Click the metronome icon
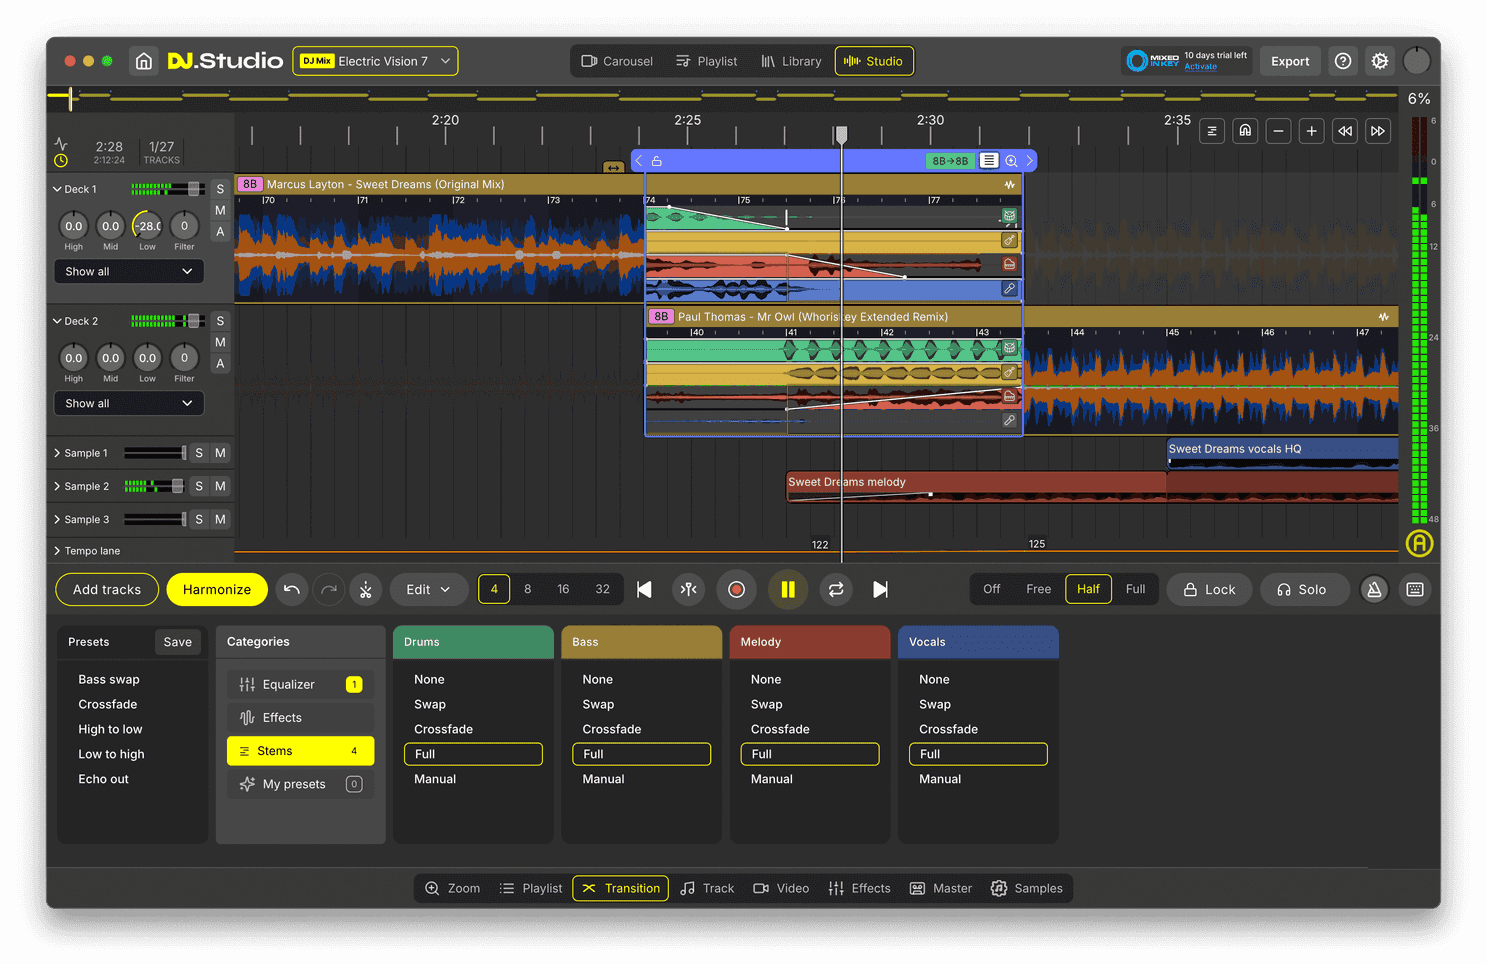 (1374, 590)
